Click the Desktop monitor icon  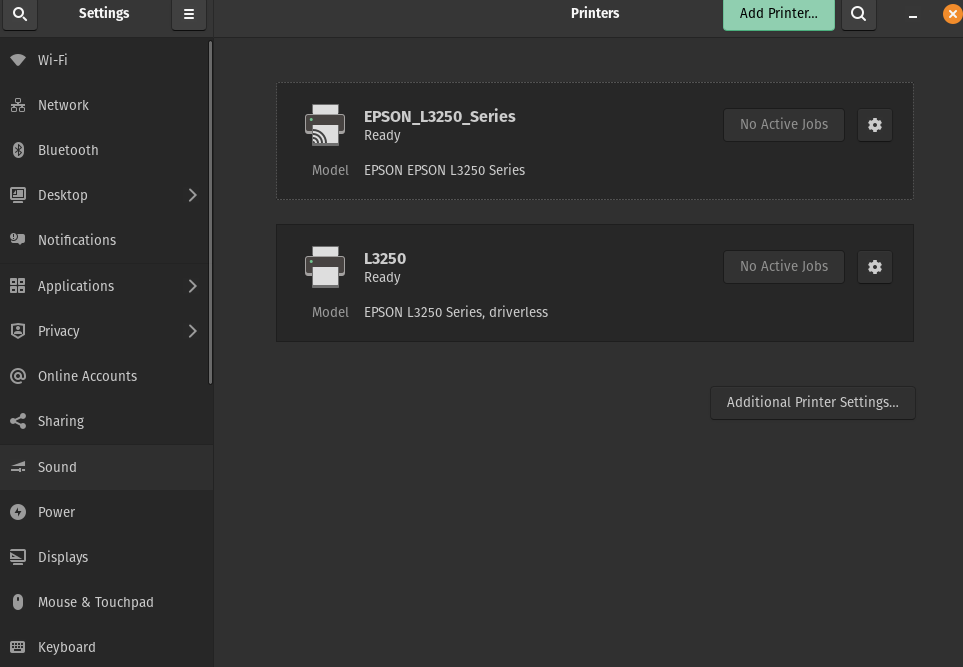coord(18,195)
